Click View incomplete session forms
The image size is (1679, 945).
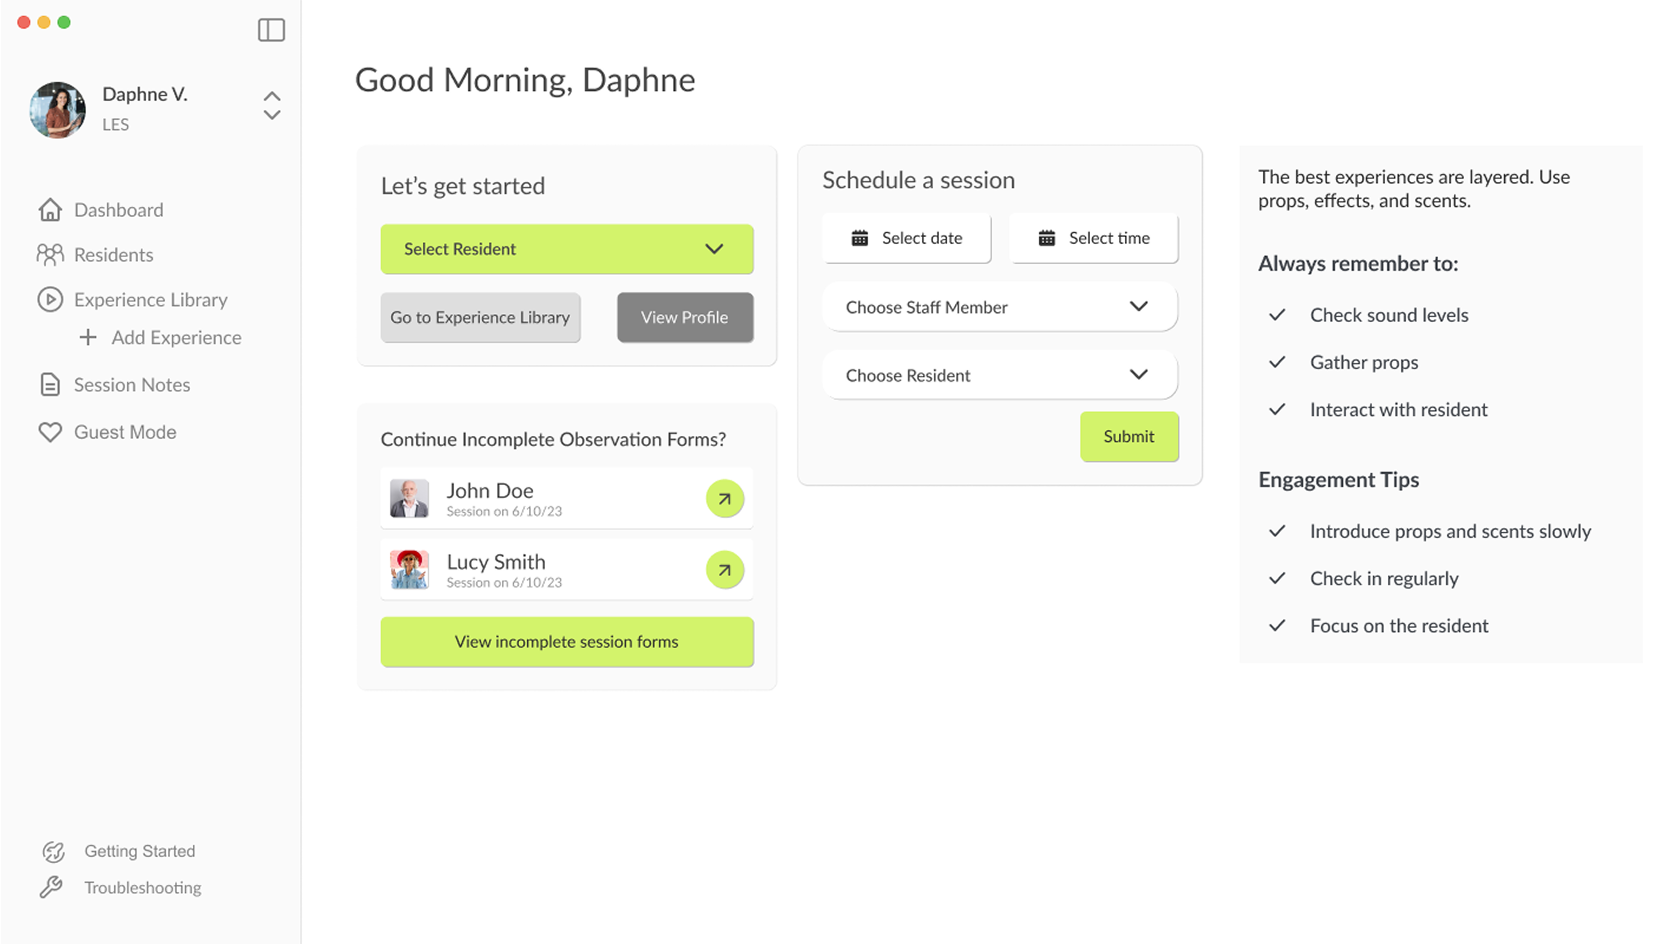tap(566, 642)
